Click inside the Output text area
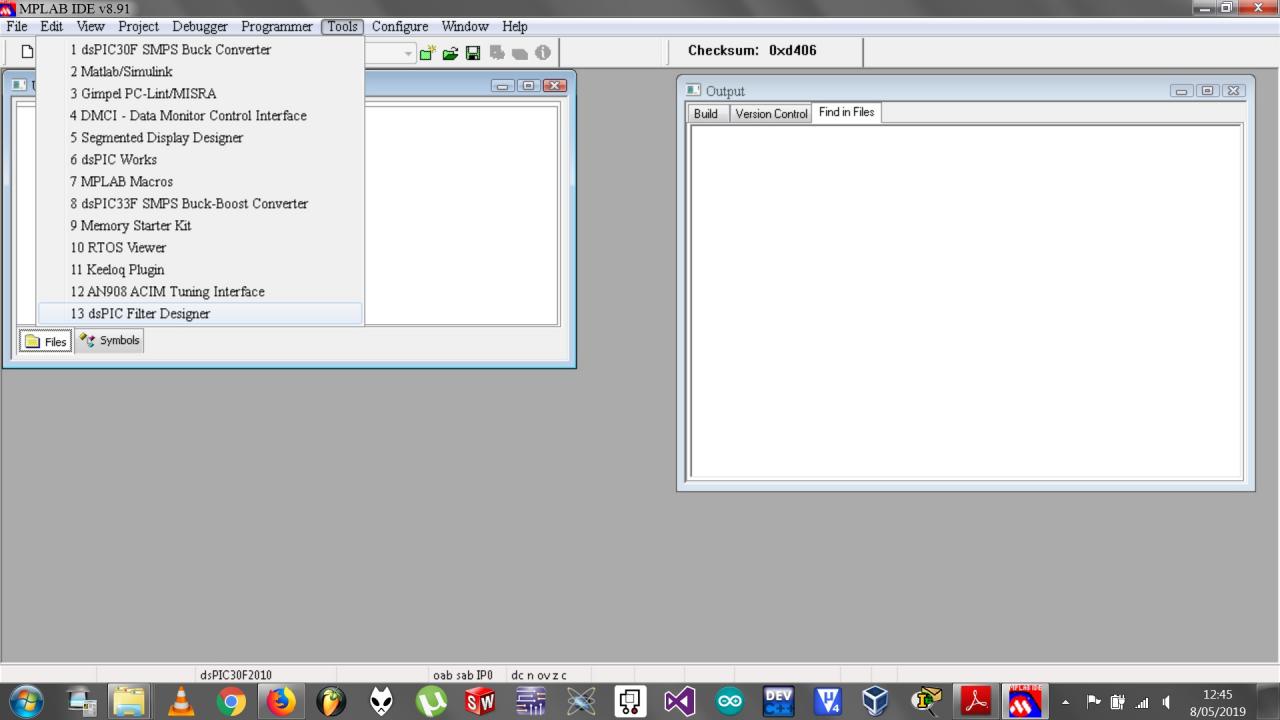Viewport: 1280px width, 720px height. point(966,301)
